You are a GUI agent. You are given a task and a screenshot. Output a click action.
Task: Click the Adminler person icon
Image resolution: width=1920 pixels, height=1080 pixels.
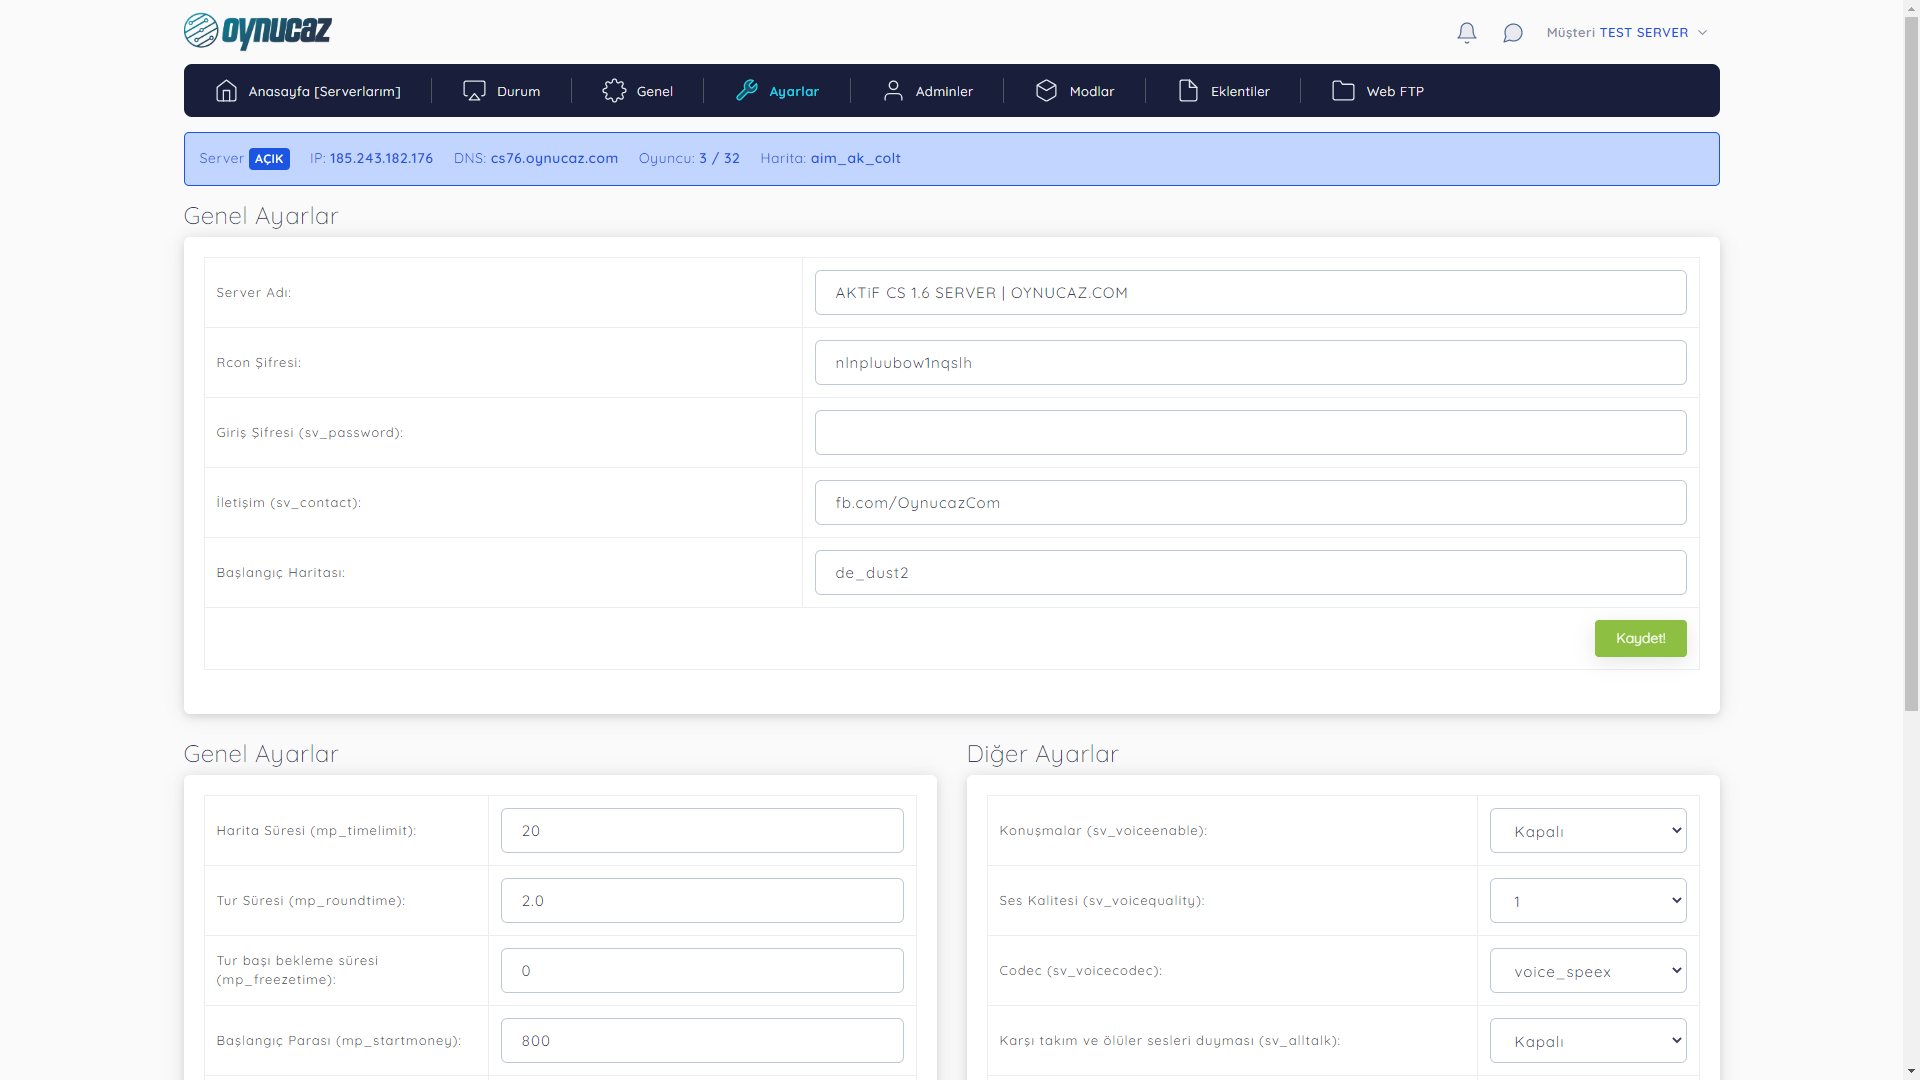click(894, 91)
